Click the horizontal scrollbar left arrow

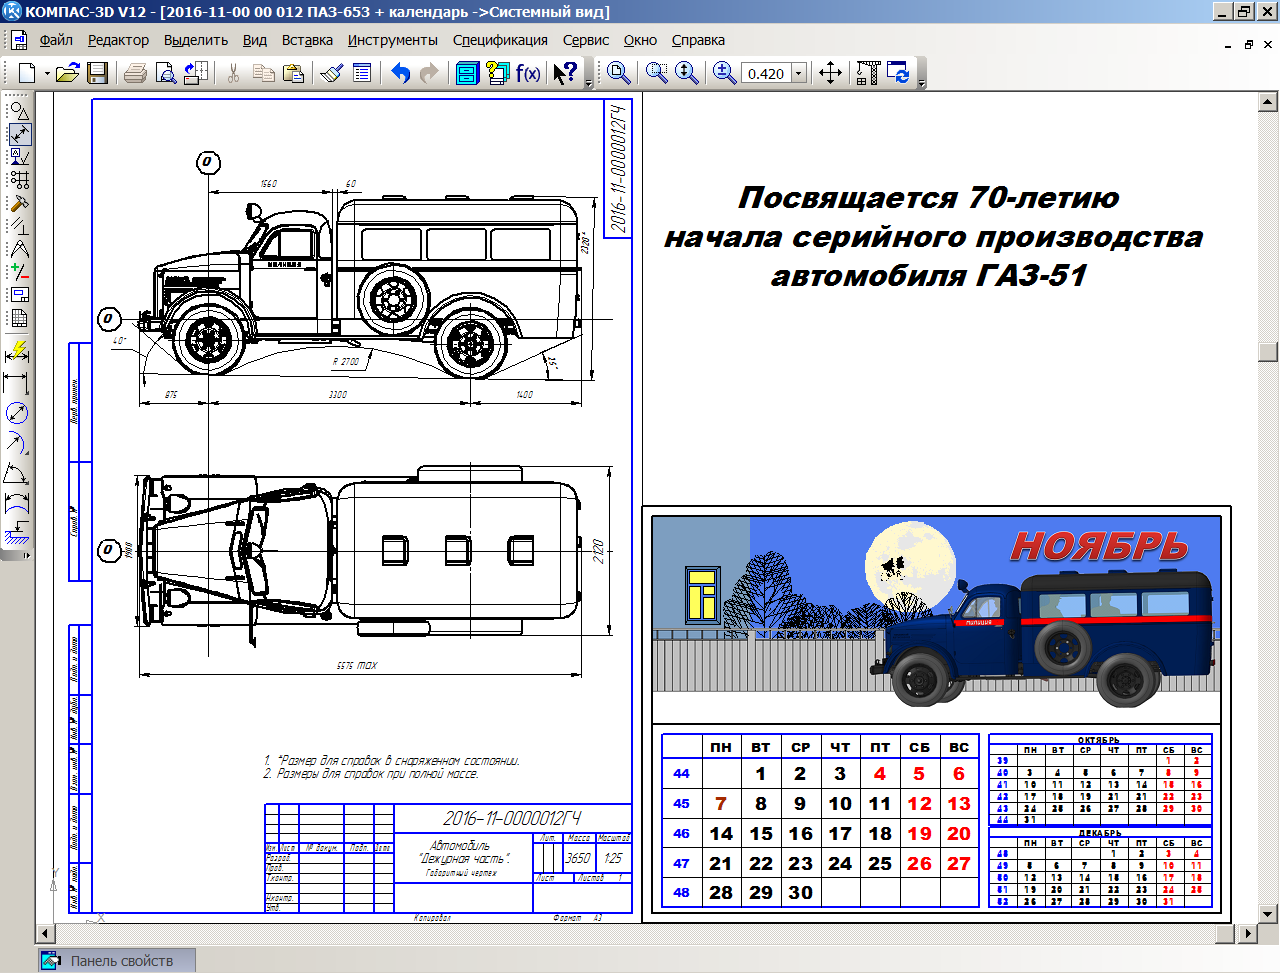point(45,933)
